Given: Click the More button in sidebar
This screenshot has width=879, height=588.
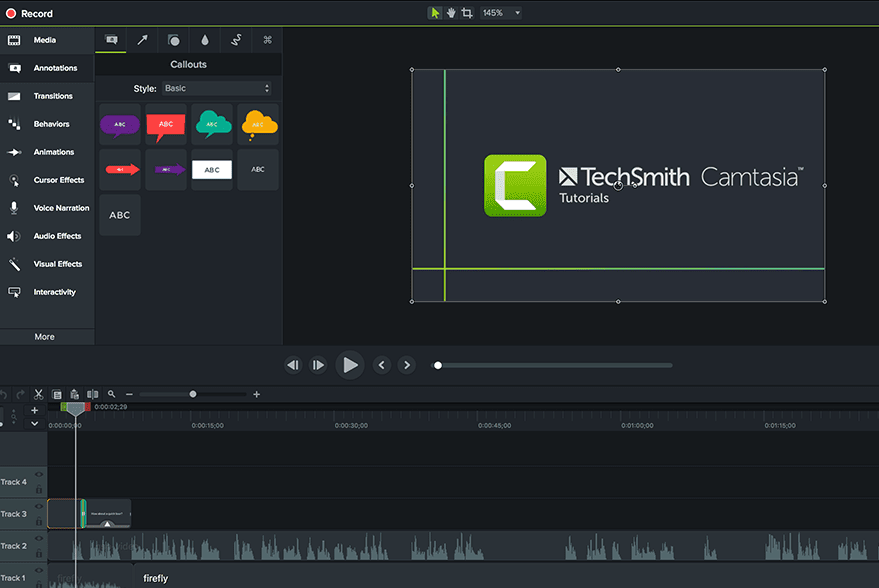Looking at the screenshot, I should pyautogui.click(x=45, y=337).
